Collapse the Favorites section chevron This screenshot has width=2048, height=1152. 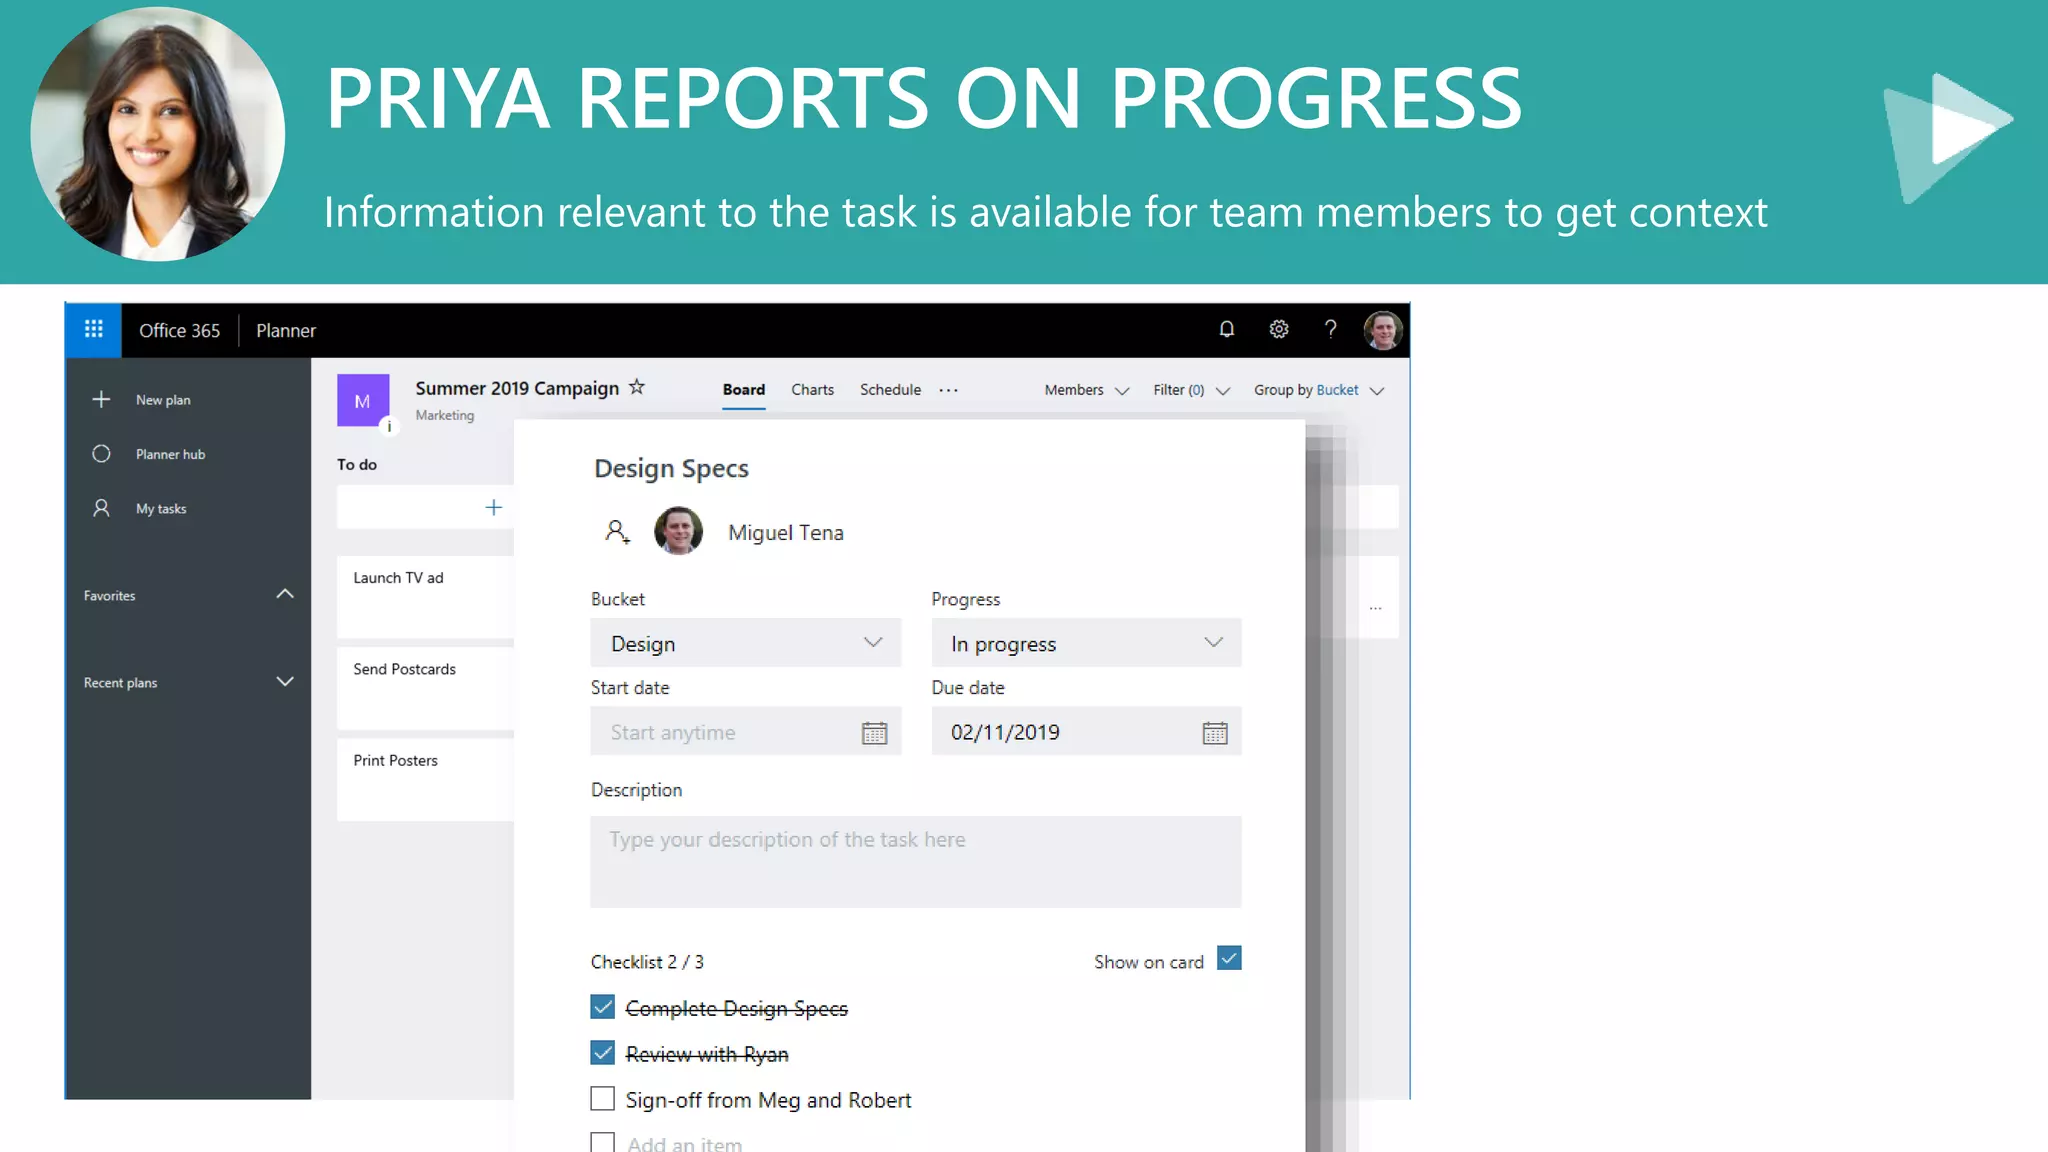tap(285, 594)
